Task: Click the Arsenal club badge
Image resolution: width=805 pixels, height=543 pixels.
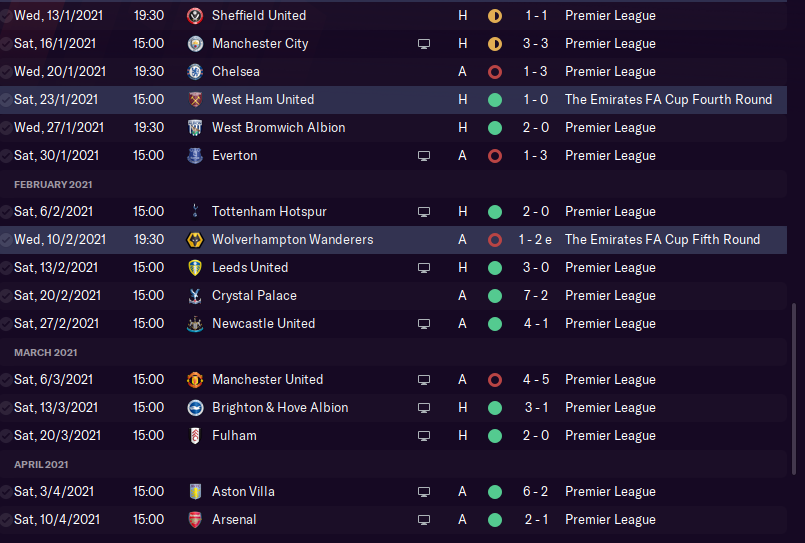Action: tap(194, 520)
